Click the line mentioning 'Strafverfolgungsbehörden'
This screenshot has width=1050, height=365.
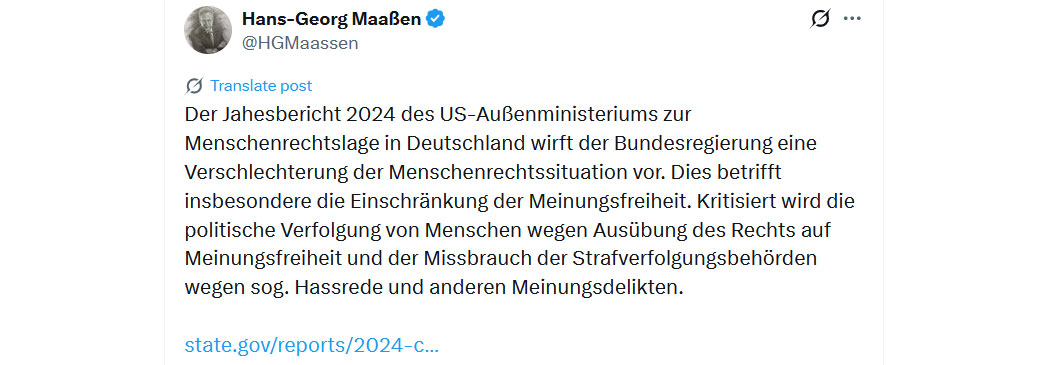tap(501, 259)
